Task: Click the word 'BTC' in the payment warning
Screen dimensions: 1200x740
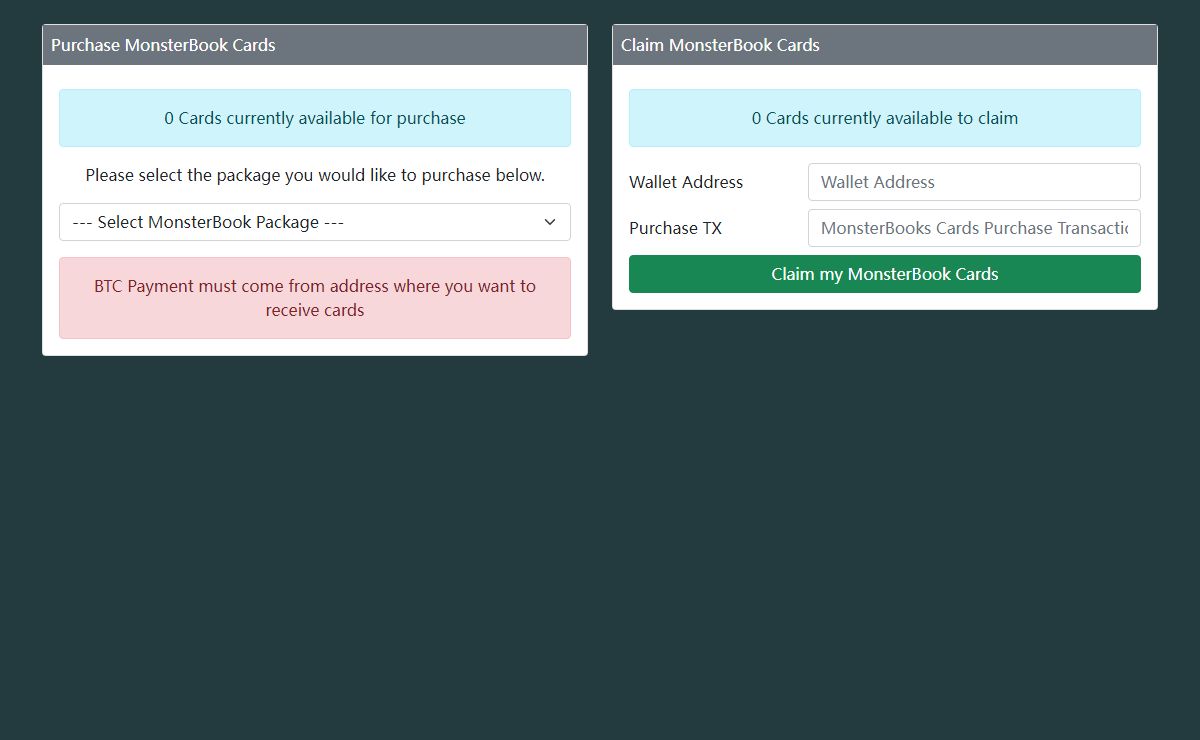Action: 109,286
